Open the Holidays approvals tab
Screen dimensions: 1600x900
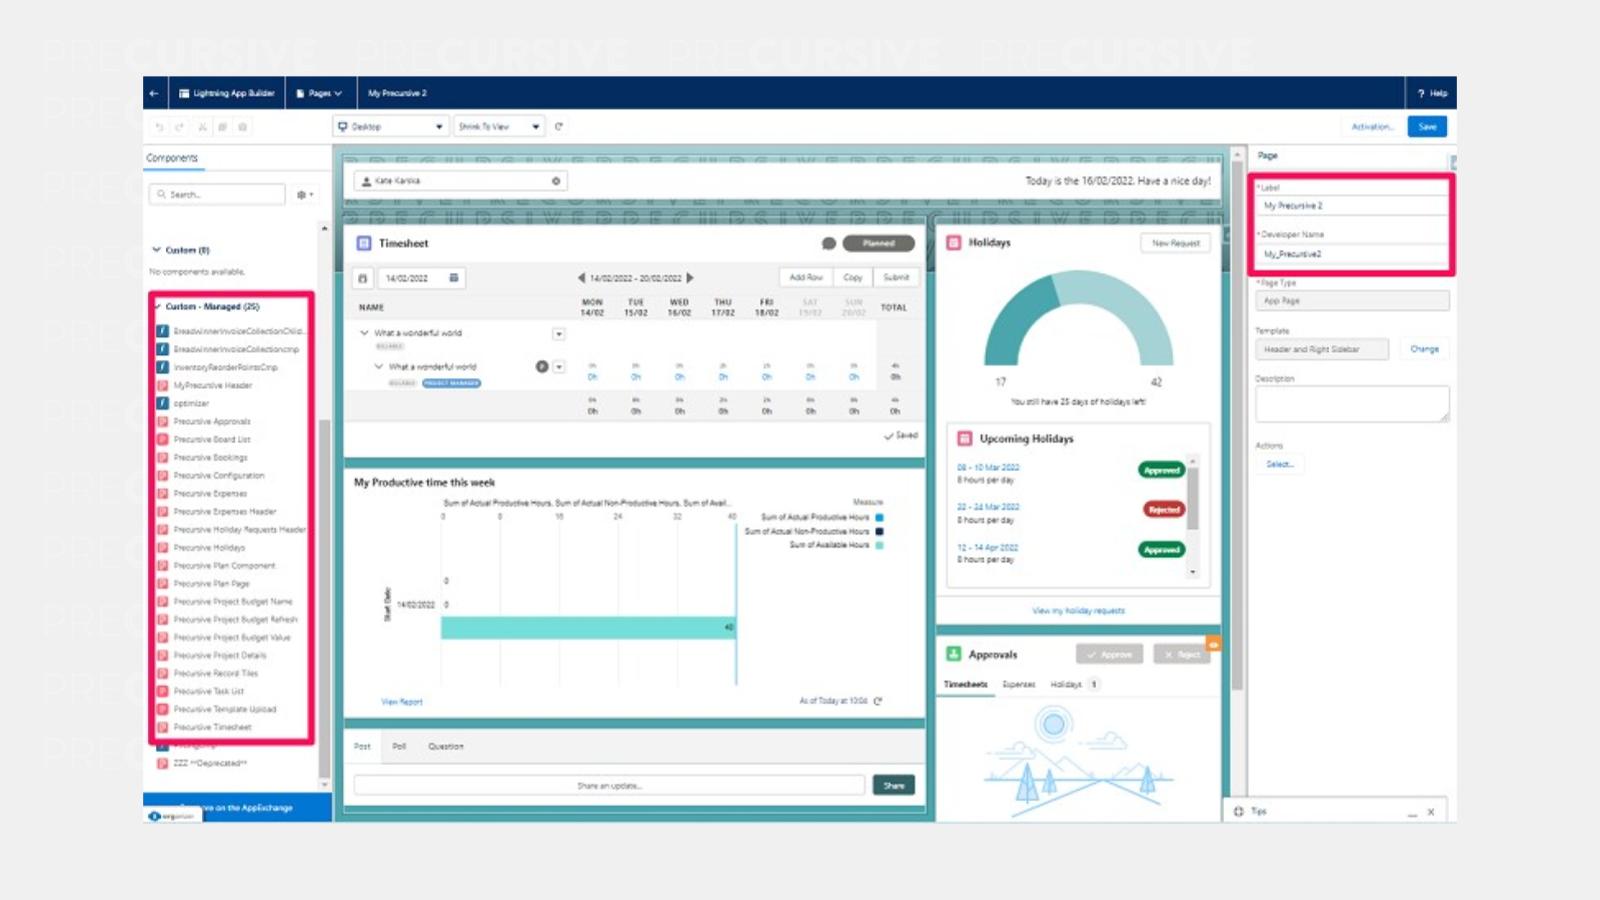(x=1066, y=685)
